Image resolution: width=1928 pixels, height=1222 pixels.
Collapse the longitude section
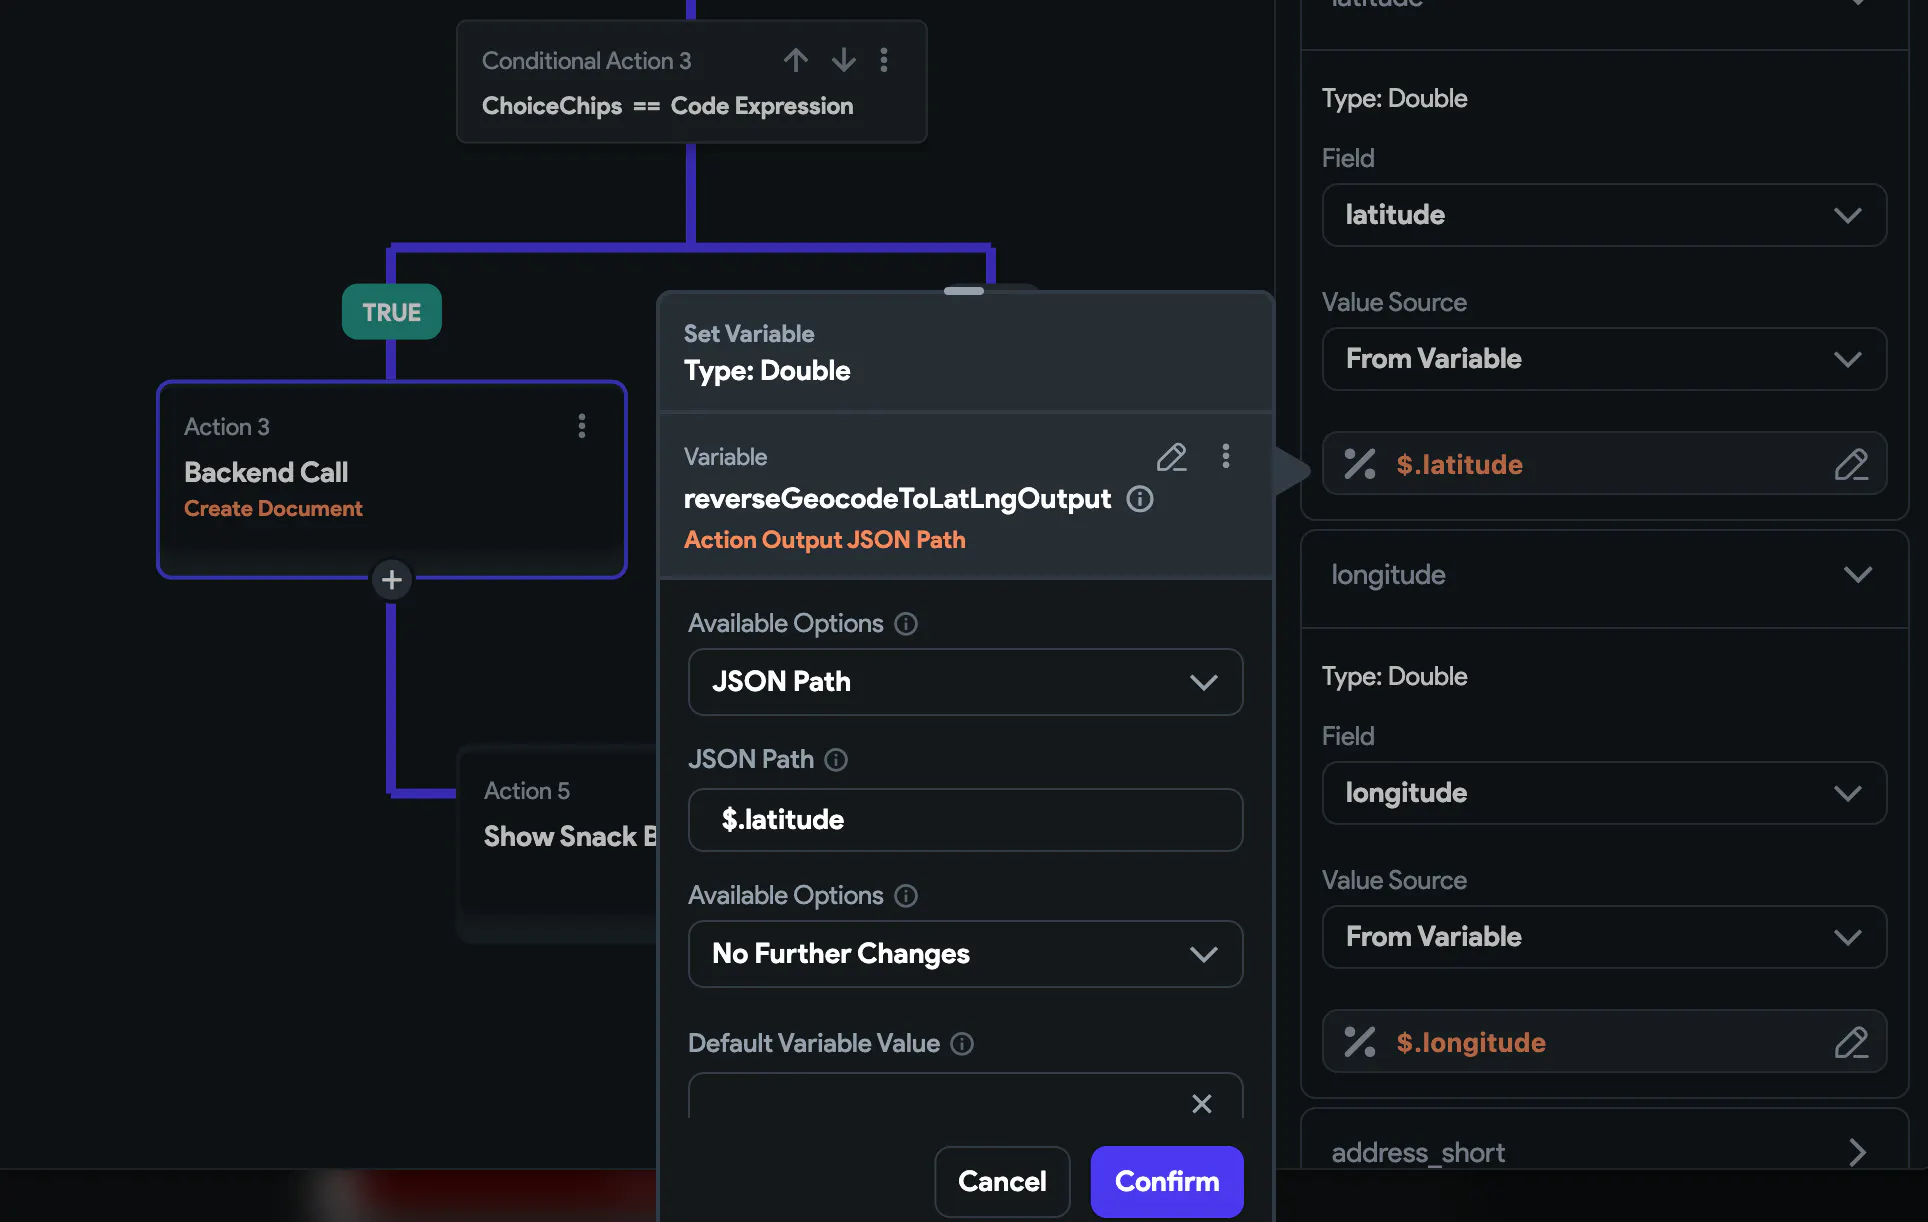(x=1857, y=575)
